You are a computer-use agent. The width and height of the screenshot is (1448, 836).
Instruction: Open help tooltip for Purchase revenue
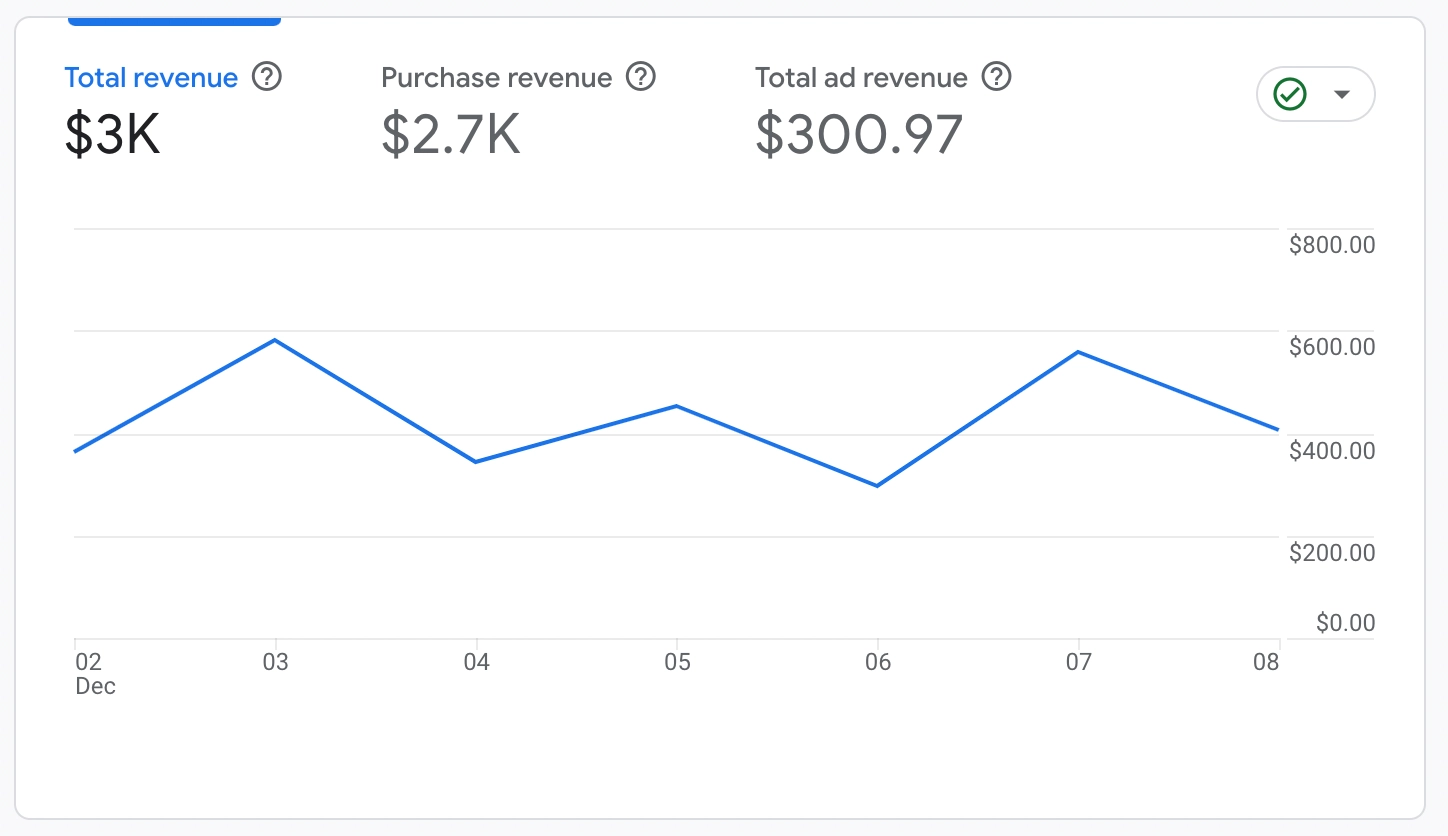640,77
